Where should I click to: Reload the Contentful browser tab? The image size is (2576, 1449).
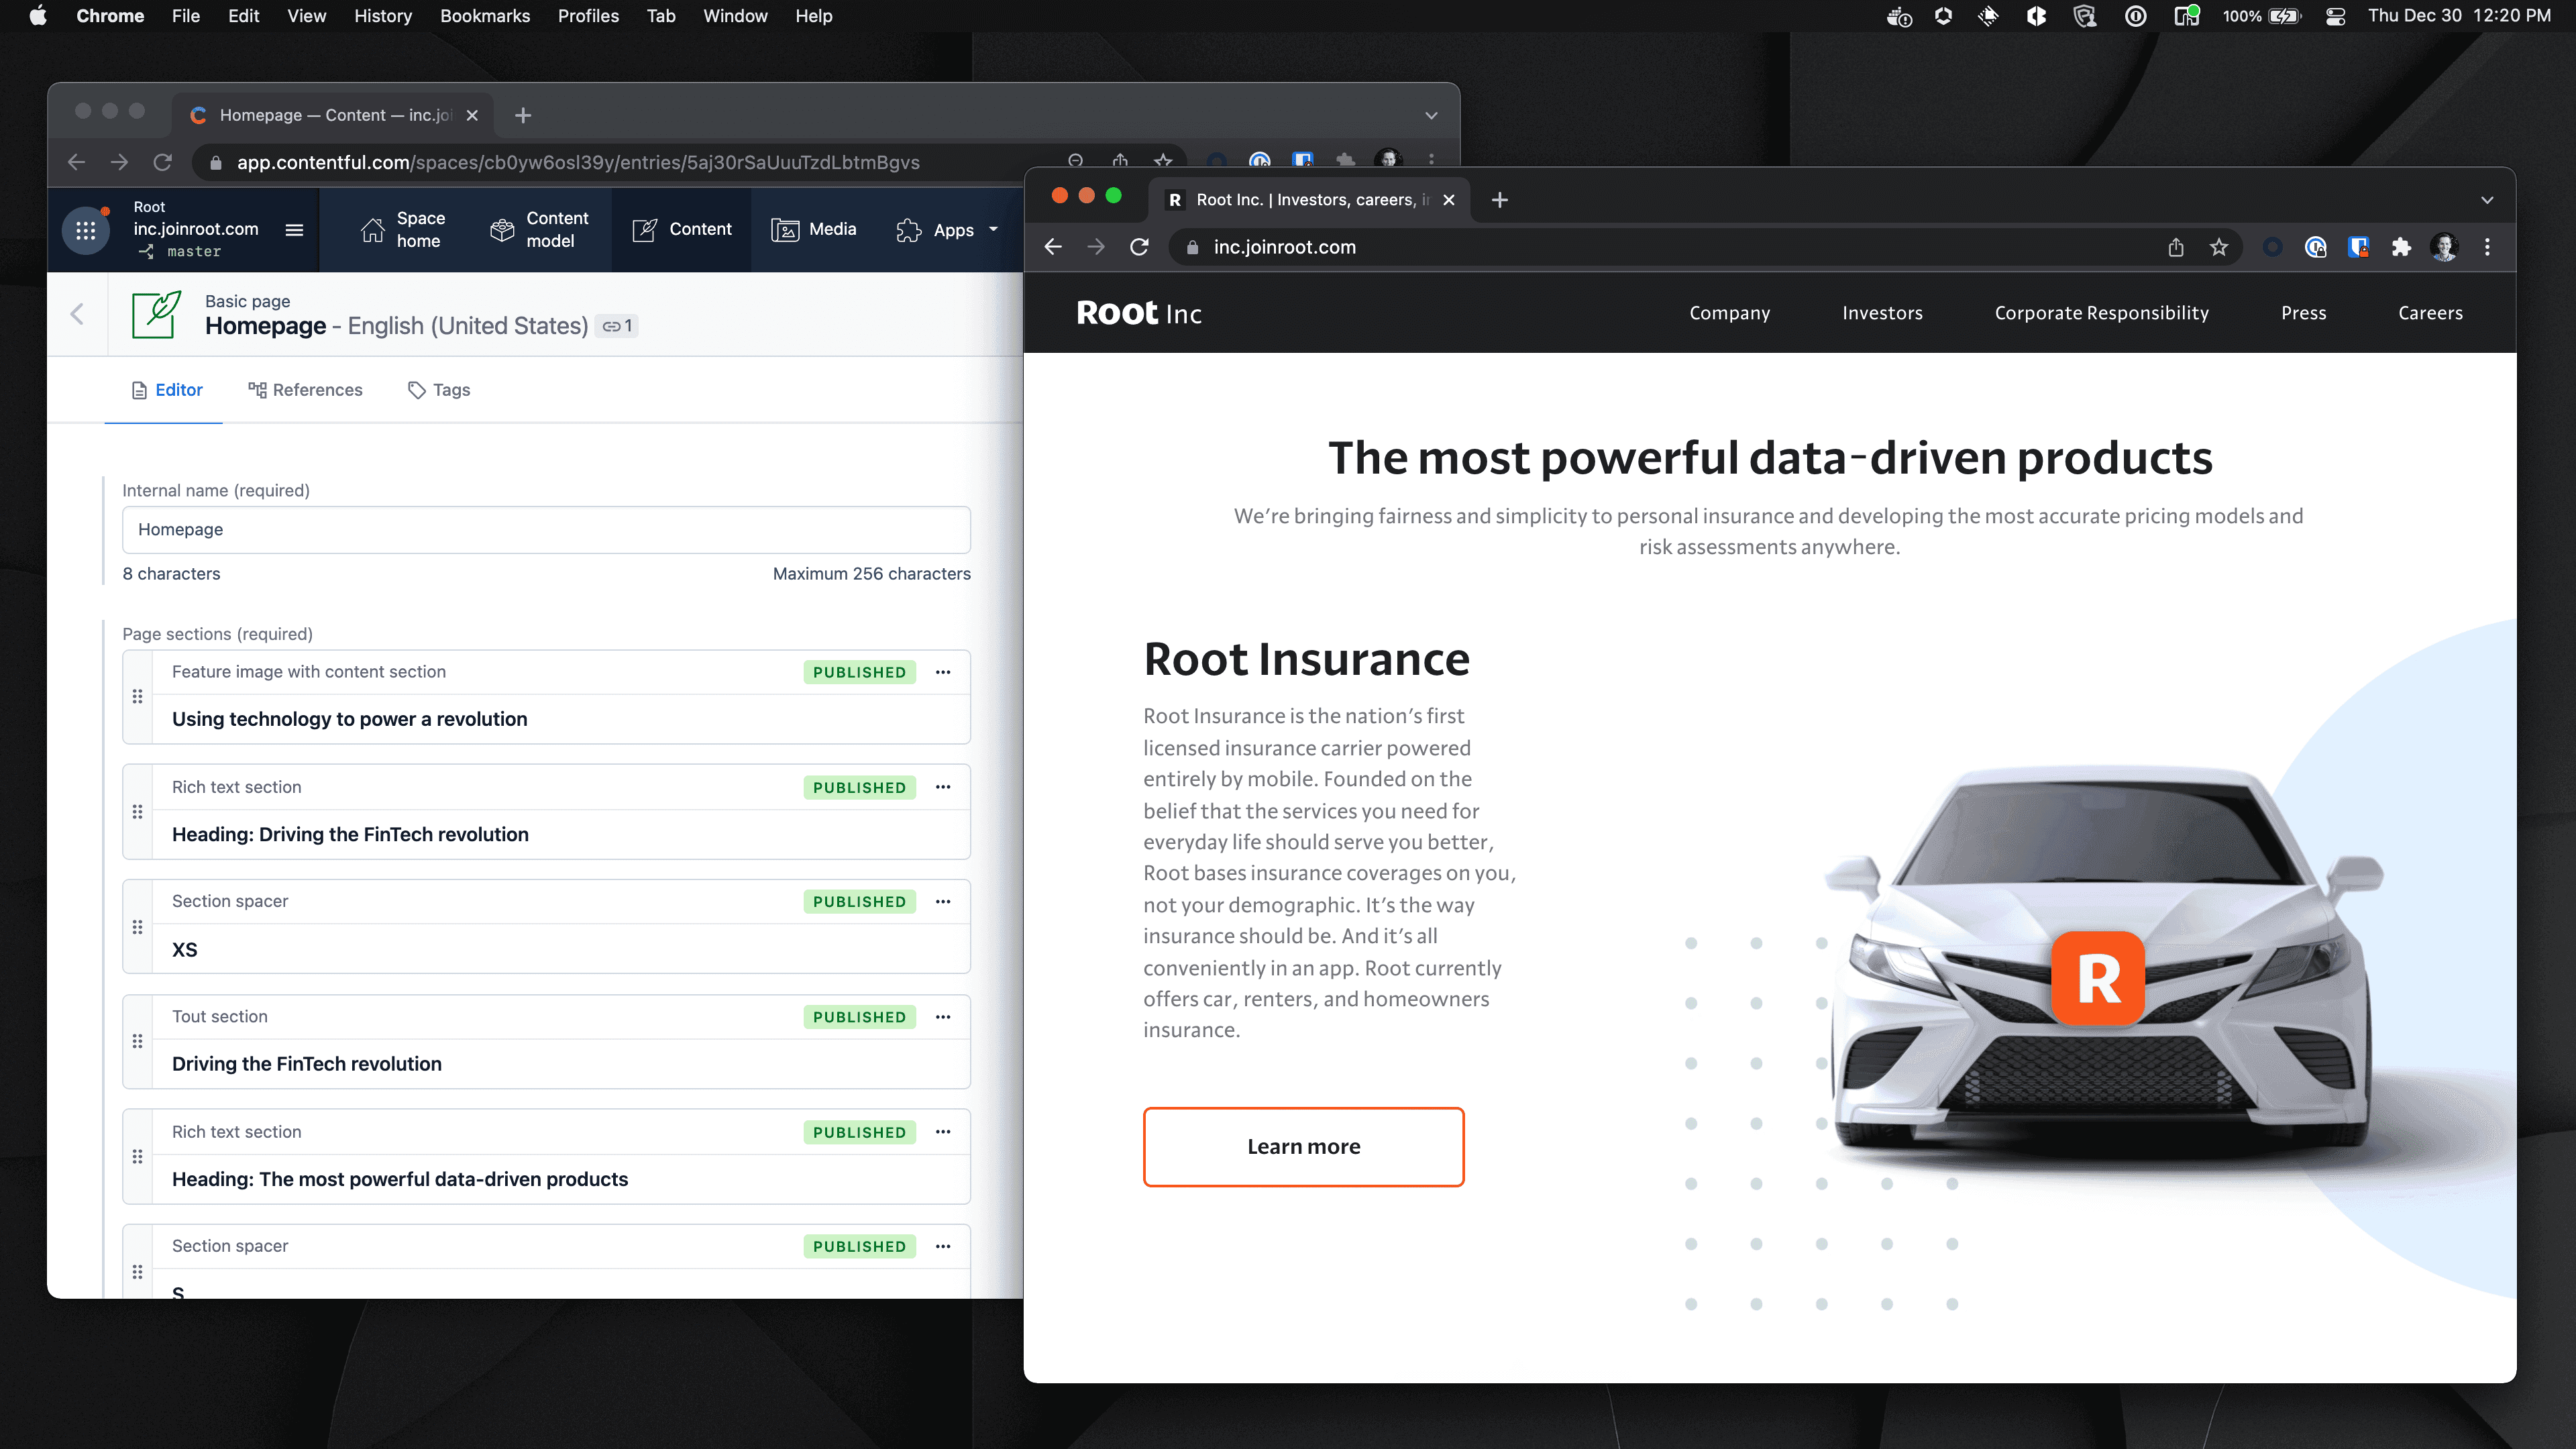(162, 162)
